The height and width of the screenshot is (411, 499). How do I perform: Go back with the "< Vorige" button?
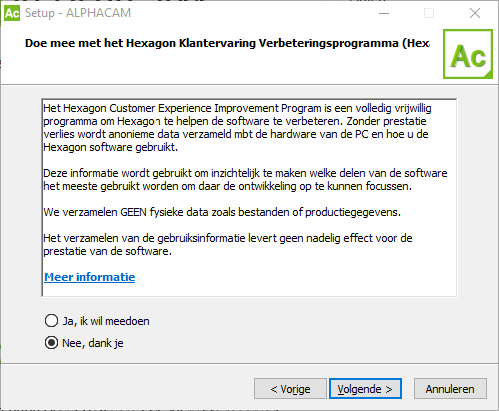[290, 389]
